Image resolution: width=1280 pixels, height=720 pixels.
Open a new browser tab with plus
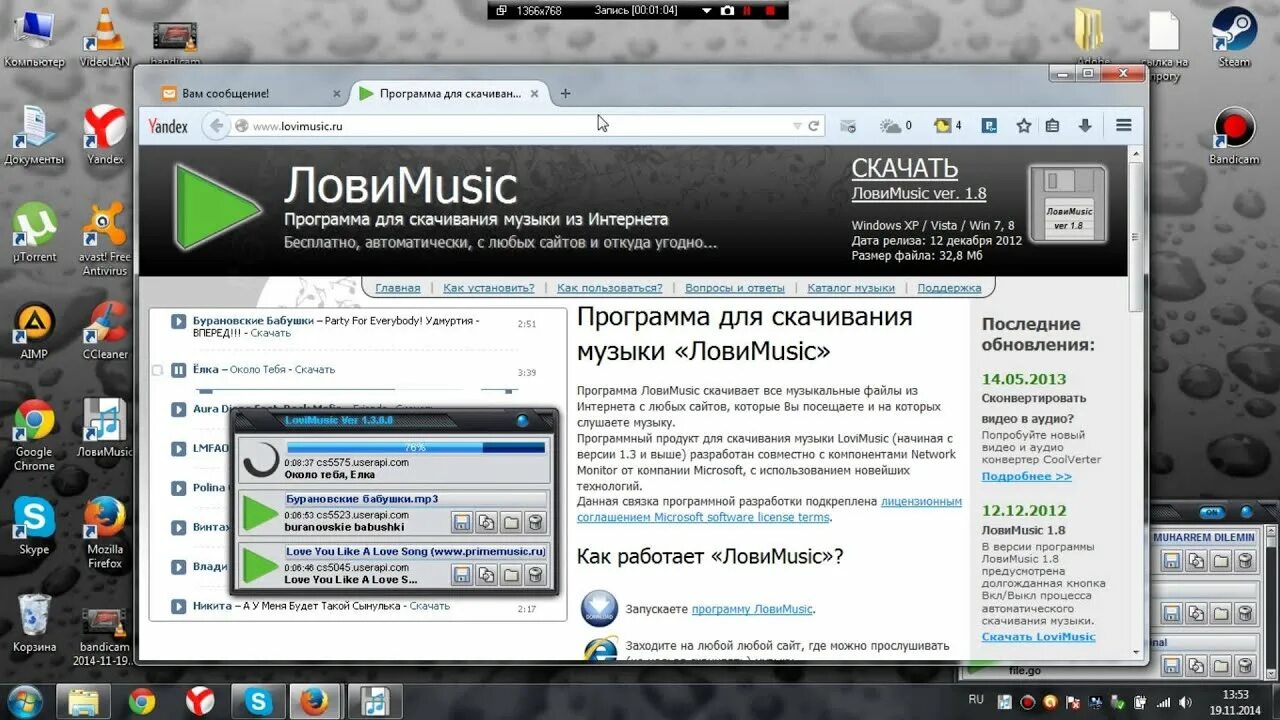click(565, 94)
